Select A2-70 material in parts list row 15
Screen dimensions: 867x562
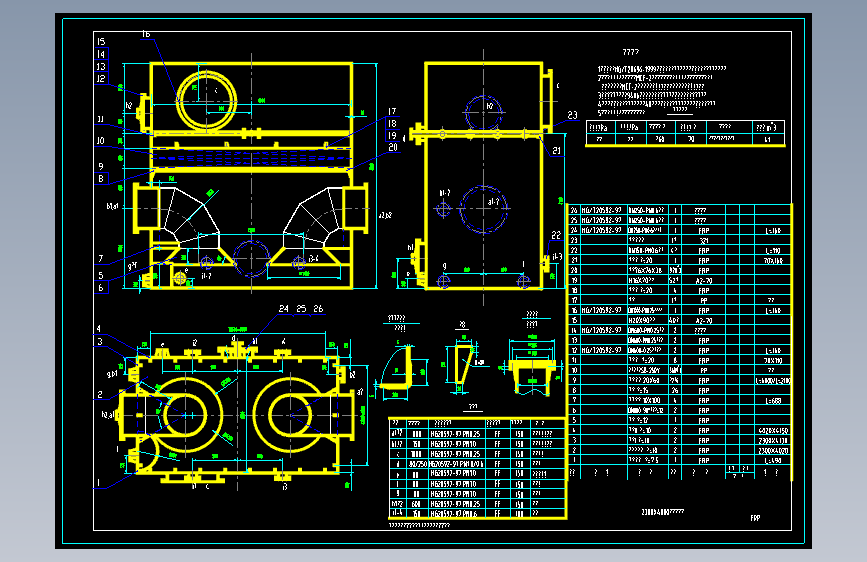704,321
